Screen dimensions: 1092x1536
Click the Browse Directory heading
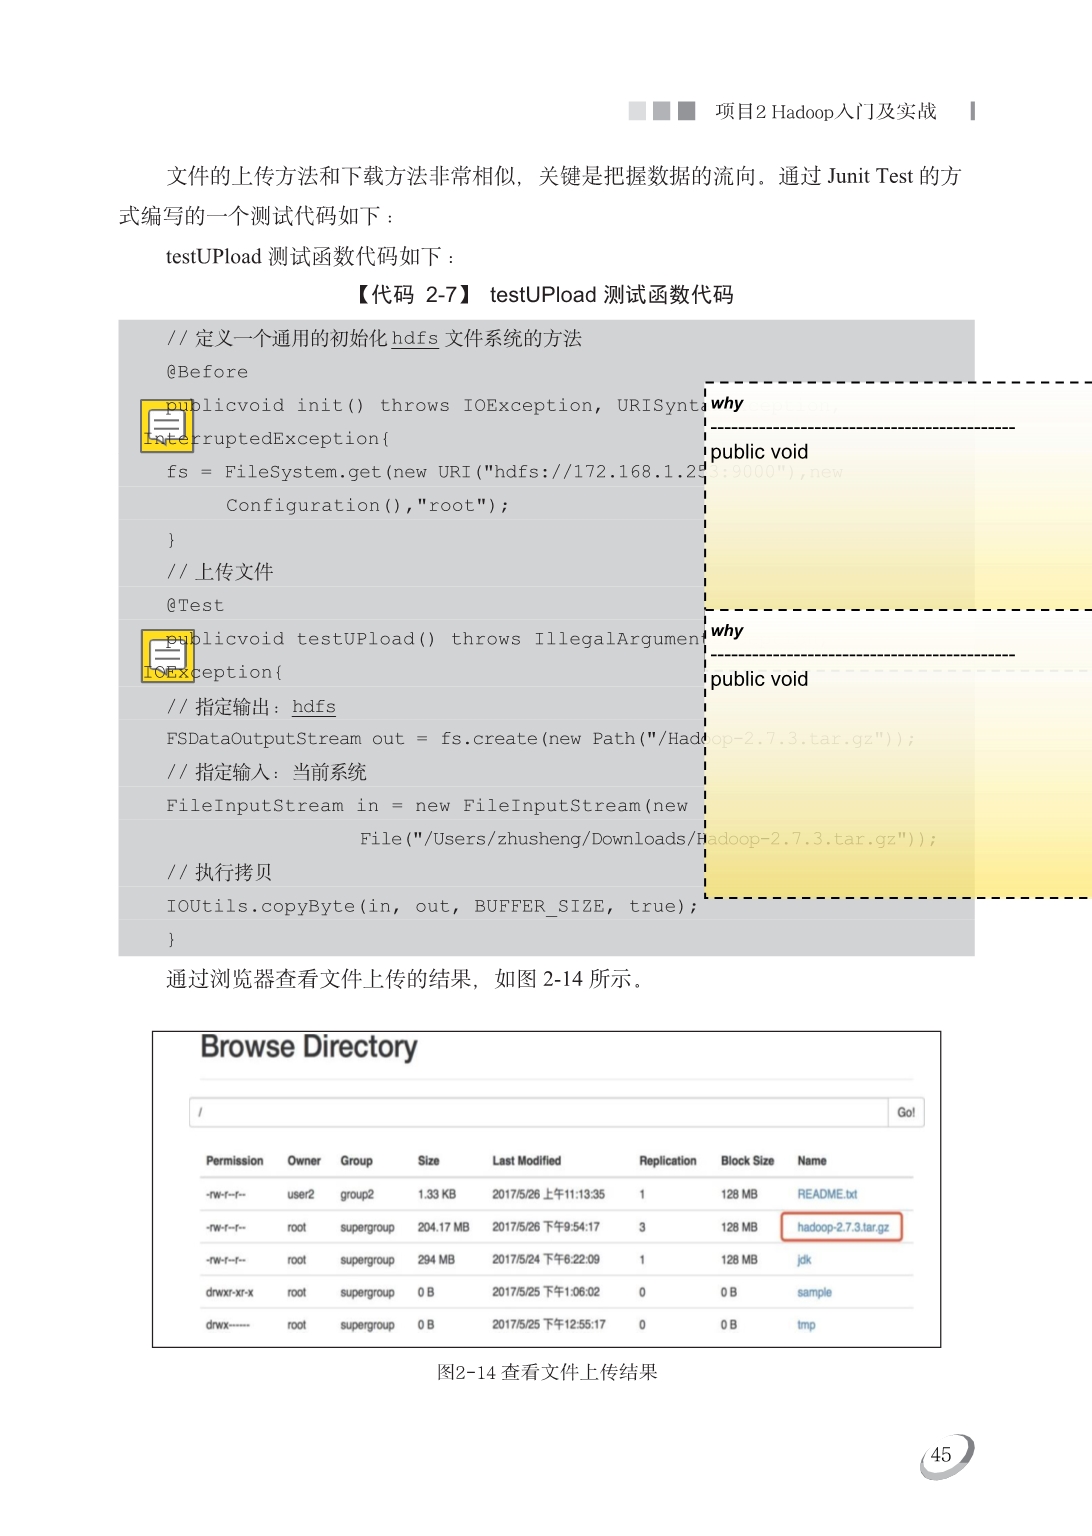(308, 1047)
